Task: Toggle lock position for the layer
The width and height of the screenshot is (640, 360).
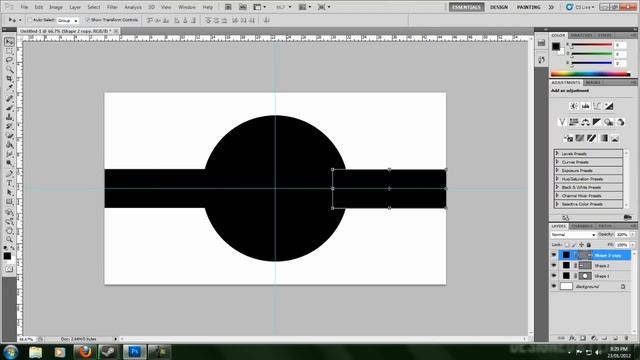Action: tap(581, 244)
